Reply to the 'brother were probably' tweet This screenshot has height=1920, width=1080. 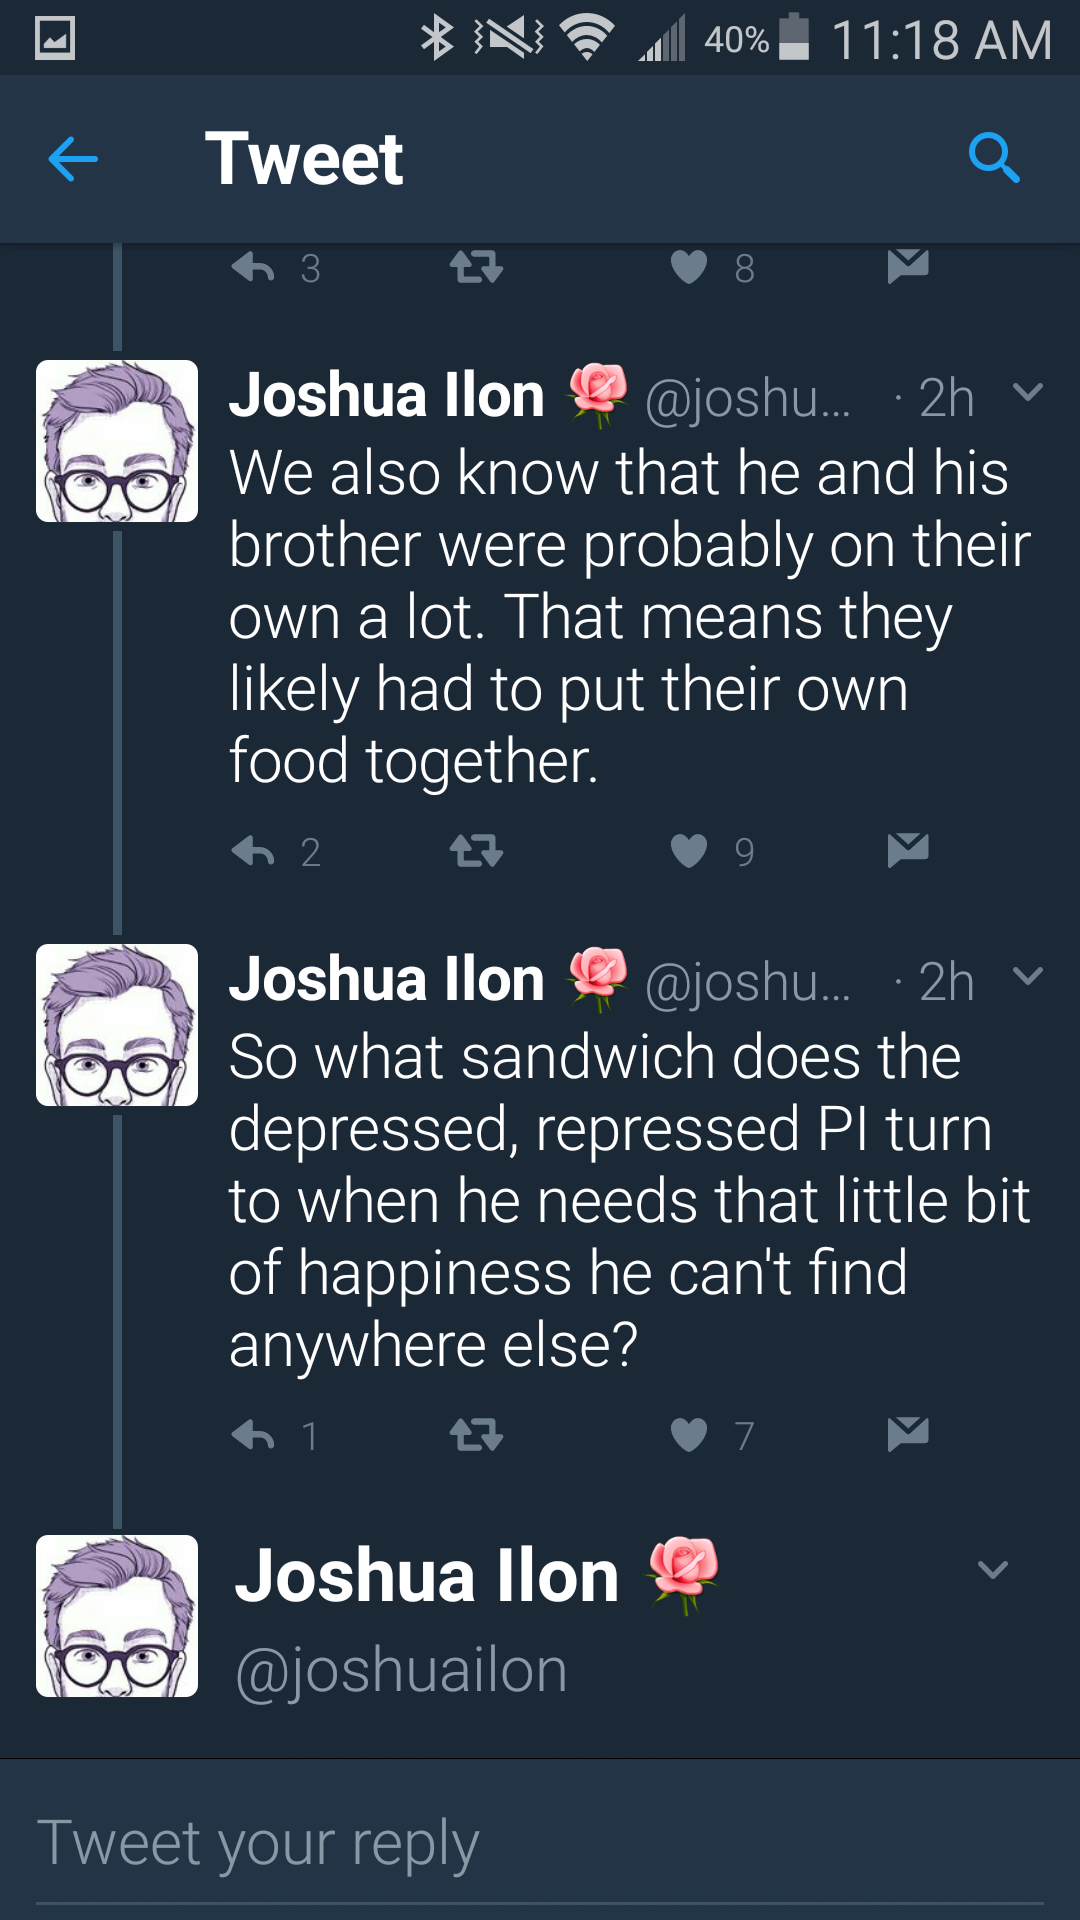click(x=253, y=852)
